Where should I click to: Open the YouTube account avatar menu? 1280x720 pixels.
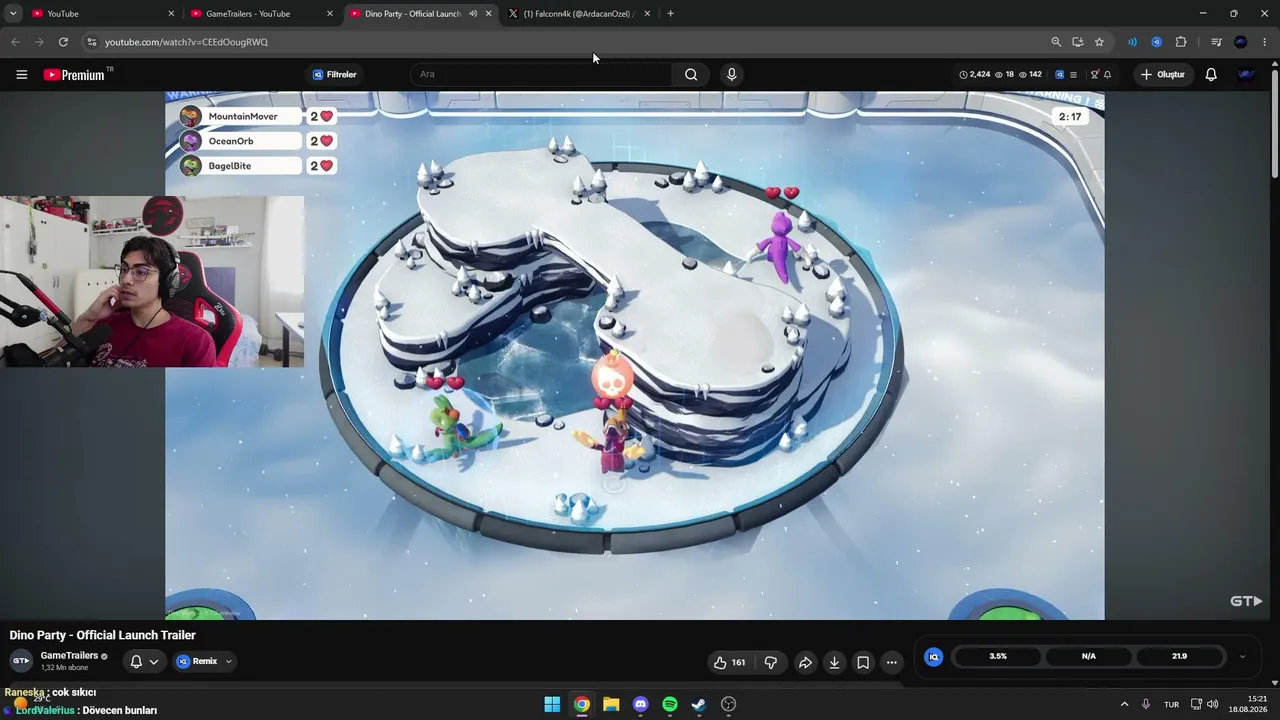click(1246, 74)
